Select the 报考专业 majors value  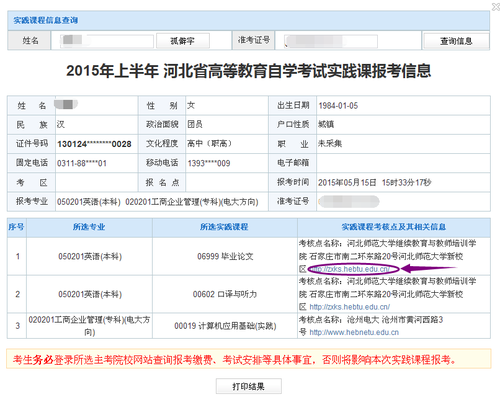pyautogui.click(x=158, y=202)
